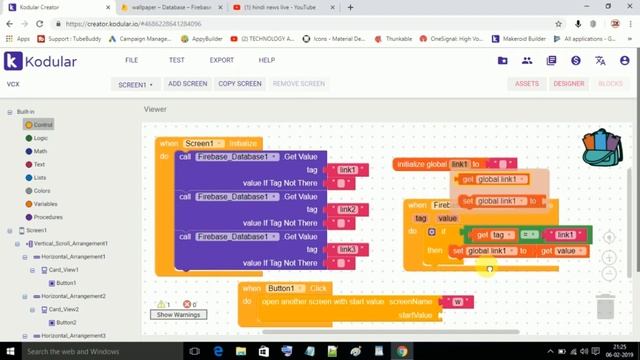Collapse the Screen1 tree node
This screenshot has height=360, width=640.
[10, 231]
